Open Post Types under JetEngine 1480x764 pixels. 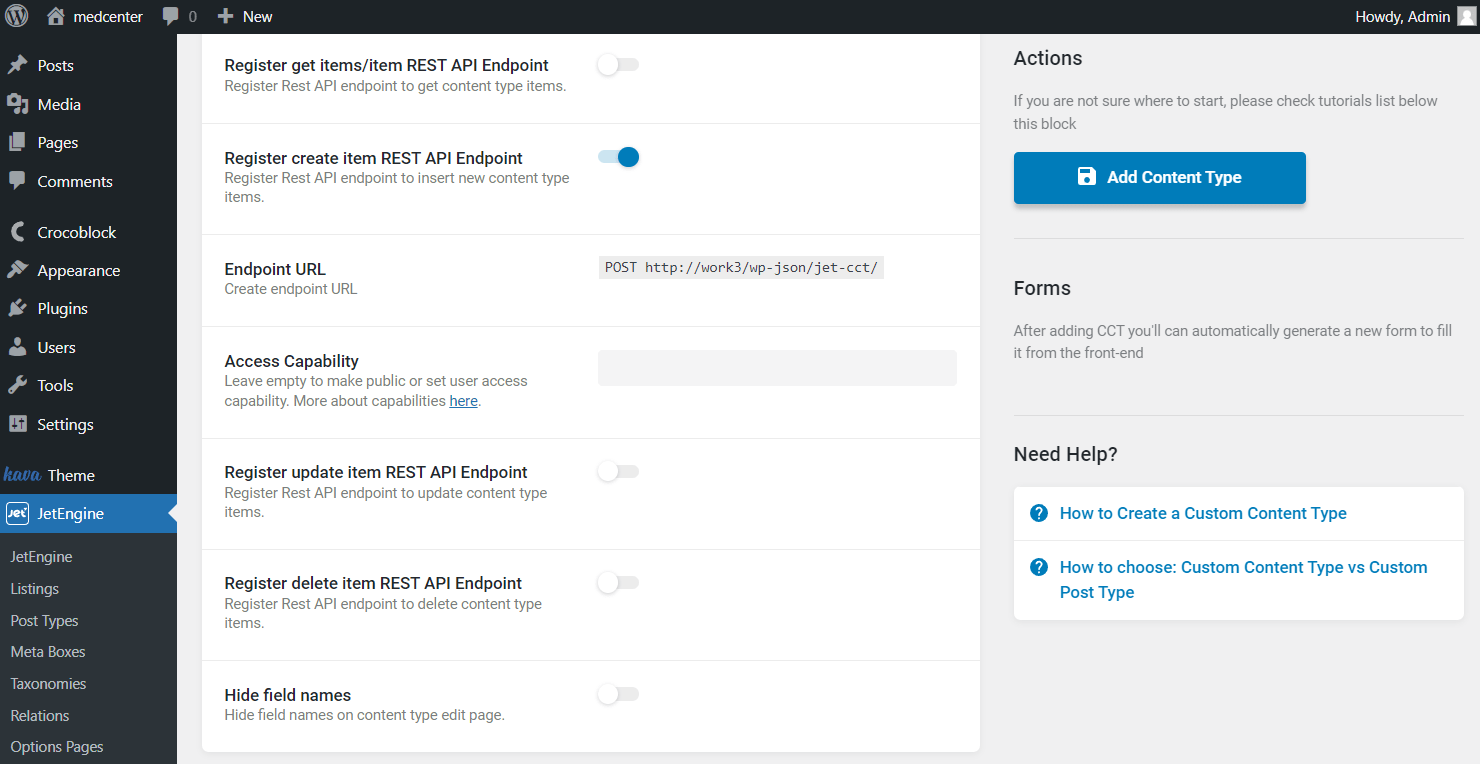43,620
